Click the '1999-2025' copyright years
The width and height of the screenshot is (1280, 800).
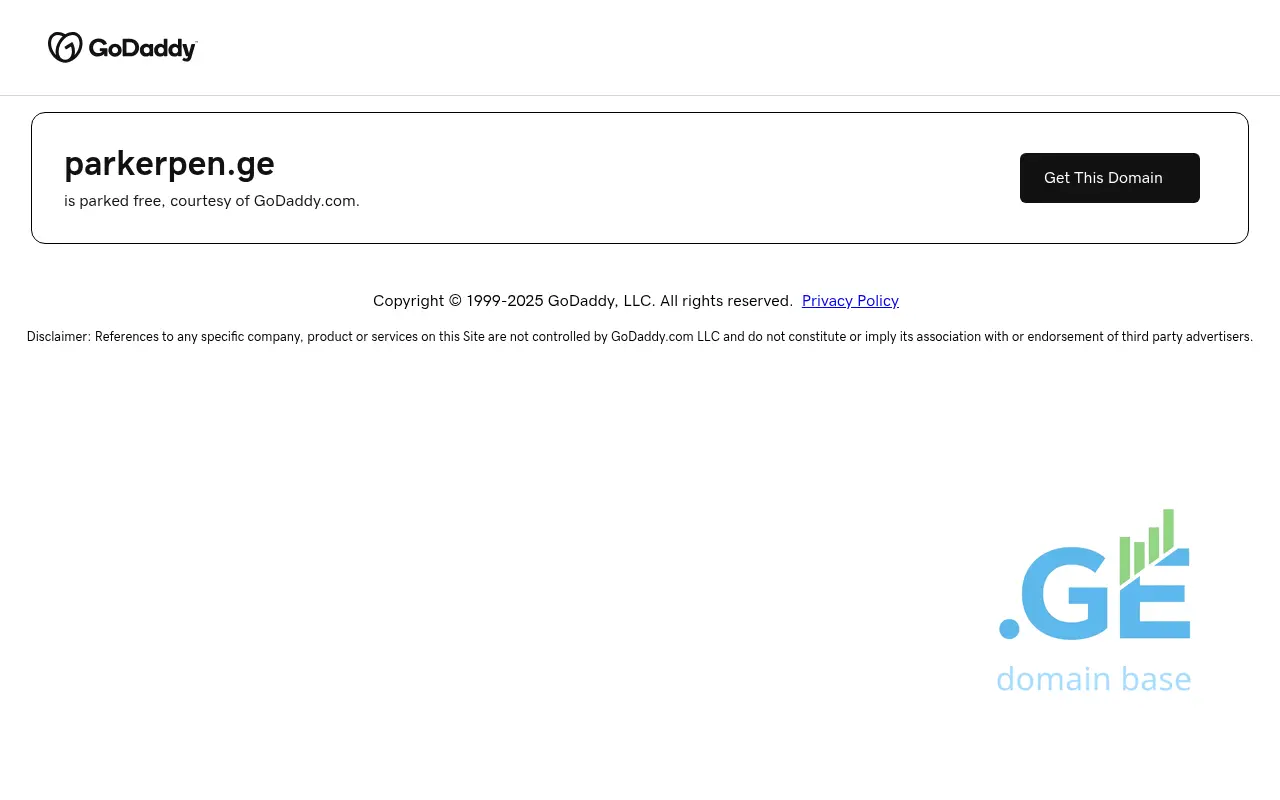tap(505, 301)
